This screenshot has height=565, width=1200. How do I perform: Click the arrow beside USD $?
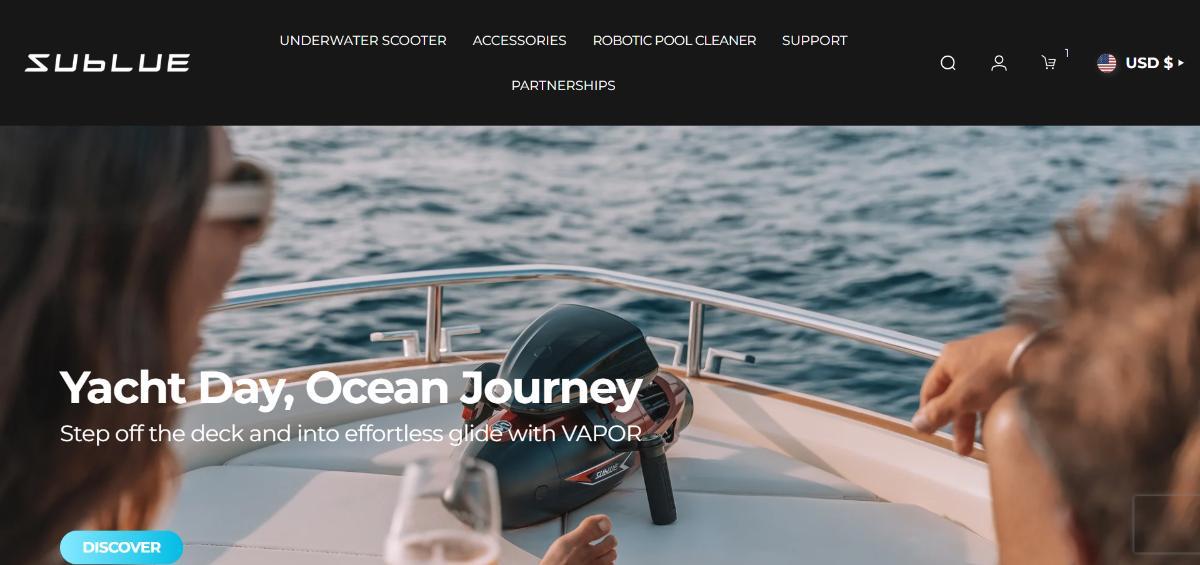pos(1180,63)
